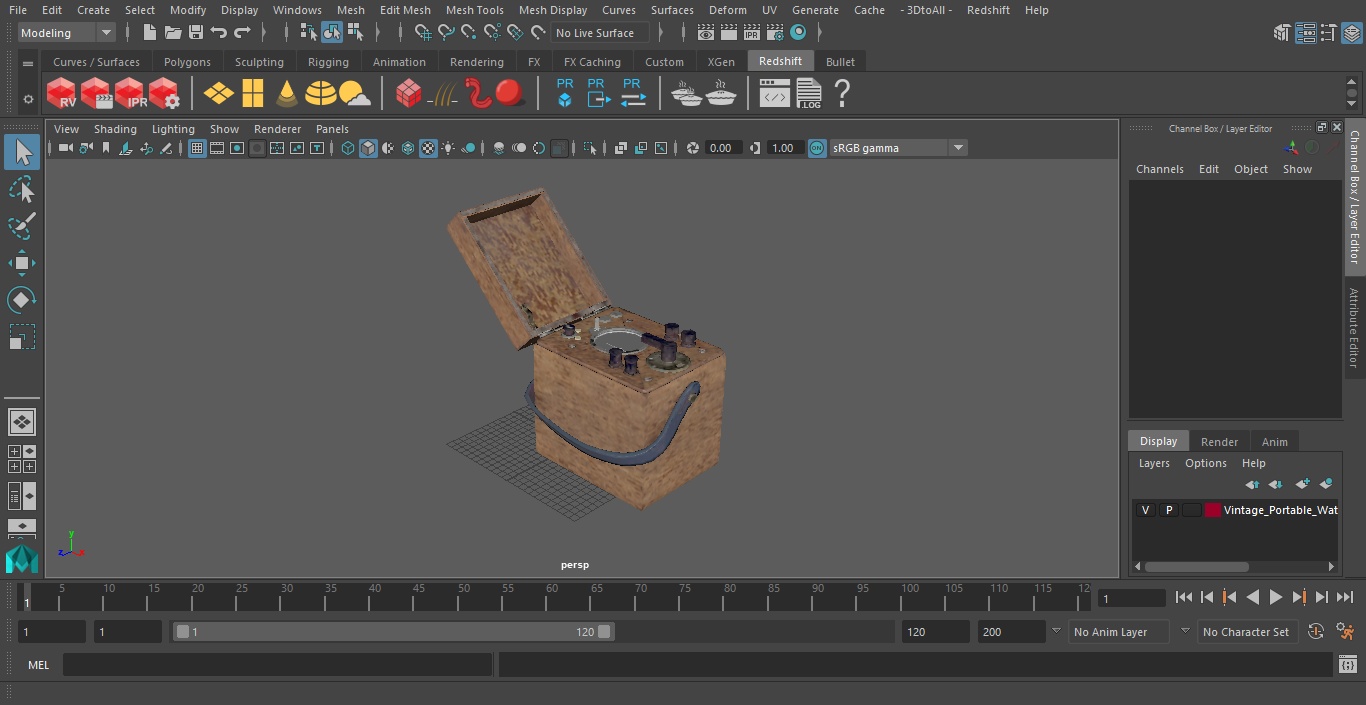Image resolution: width=1366 pixels, height=705 pixels.
Task: Toggle viewport grid display icon
Action: (197, 148)
